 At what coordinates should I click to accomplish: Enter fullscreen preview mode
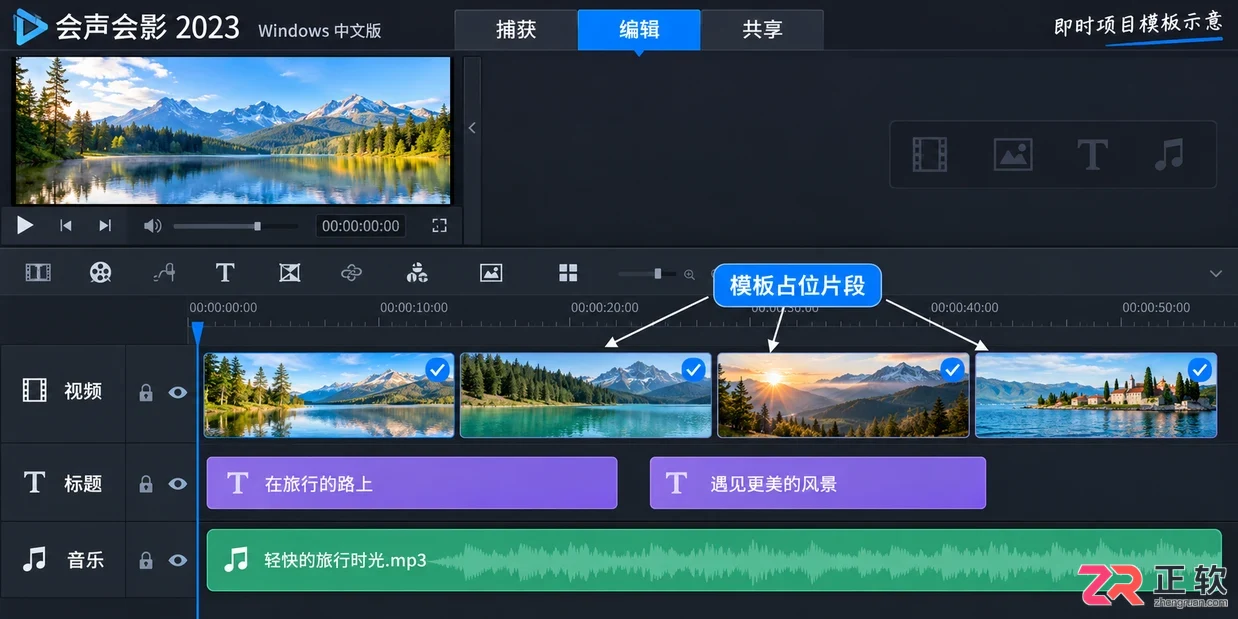click(x=439, y=226)
